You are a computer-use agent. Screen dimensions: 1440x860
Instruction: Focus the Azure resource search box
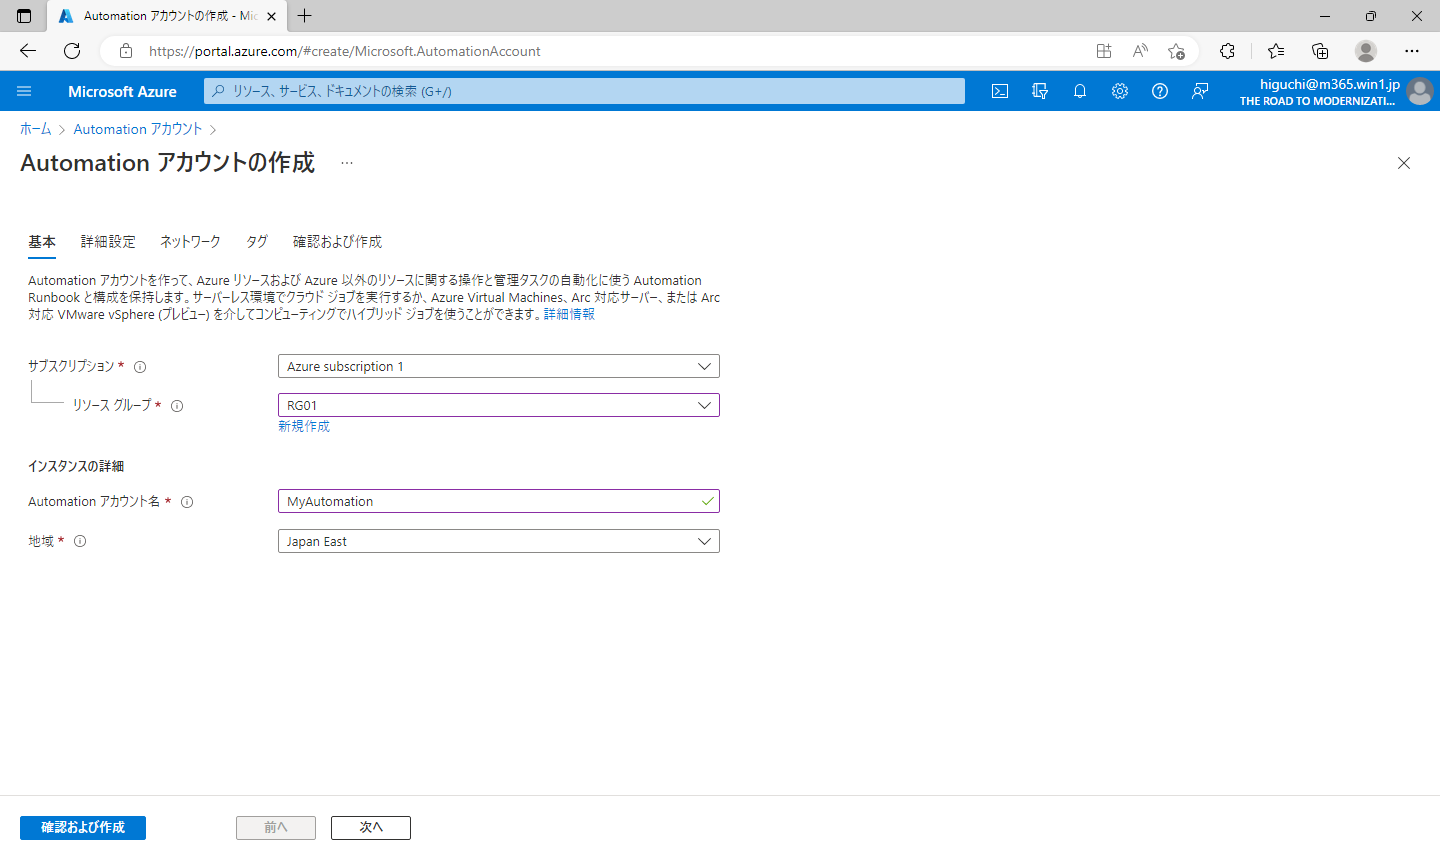(x=584, y=91)
